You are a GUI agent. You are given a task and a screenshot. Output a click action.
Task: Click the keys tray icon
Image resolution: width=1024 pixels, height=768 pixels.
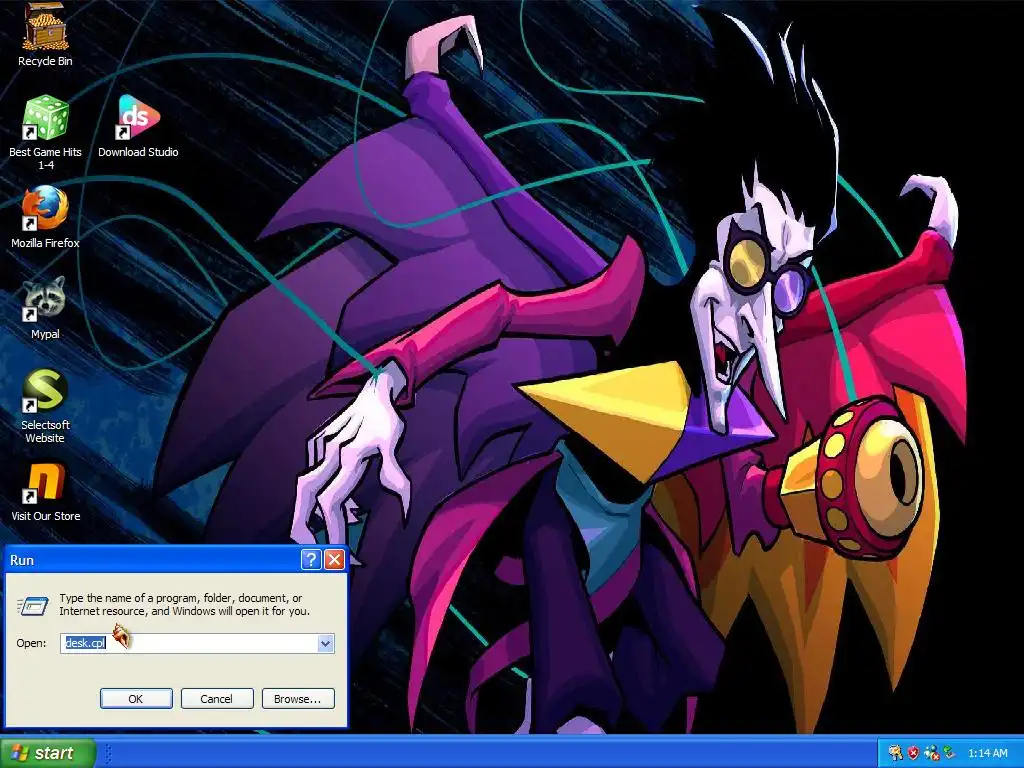[895, 753]
